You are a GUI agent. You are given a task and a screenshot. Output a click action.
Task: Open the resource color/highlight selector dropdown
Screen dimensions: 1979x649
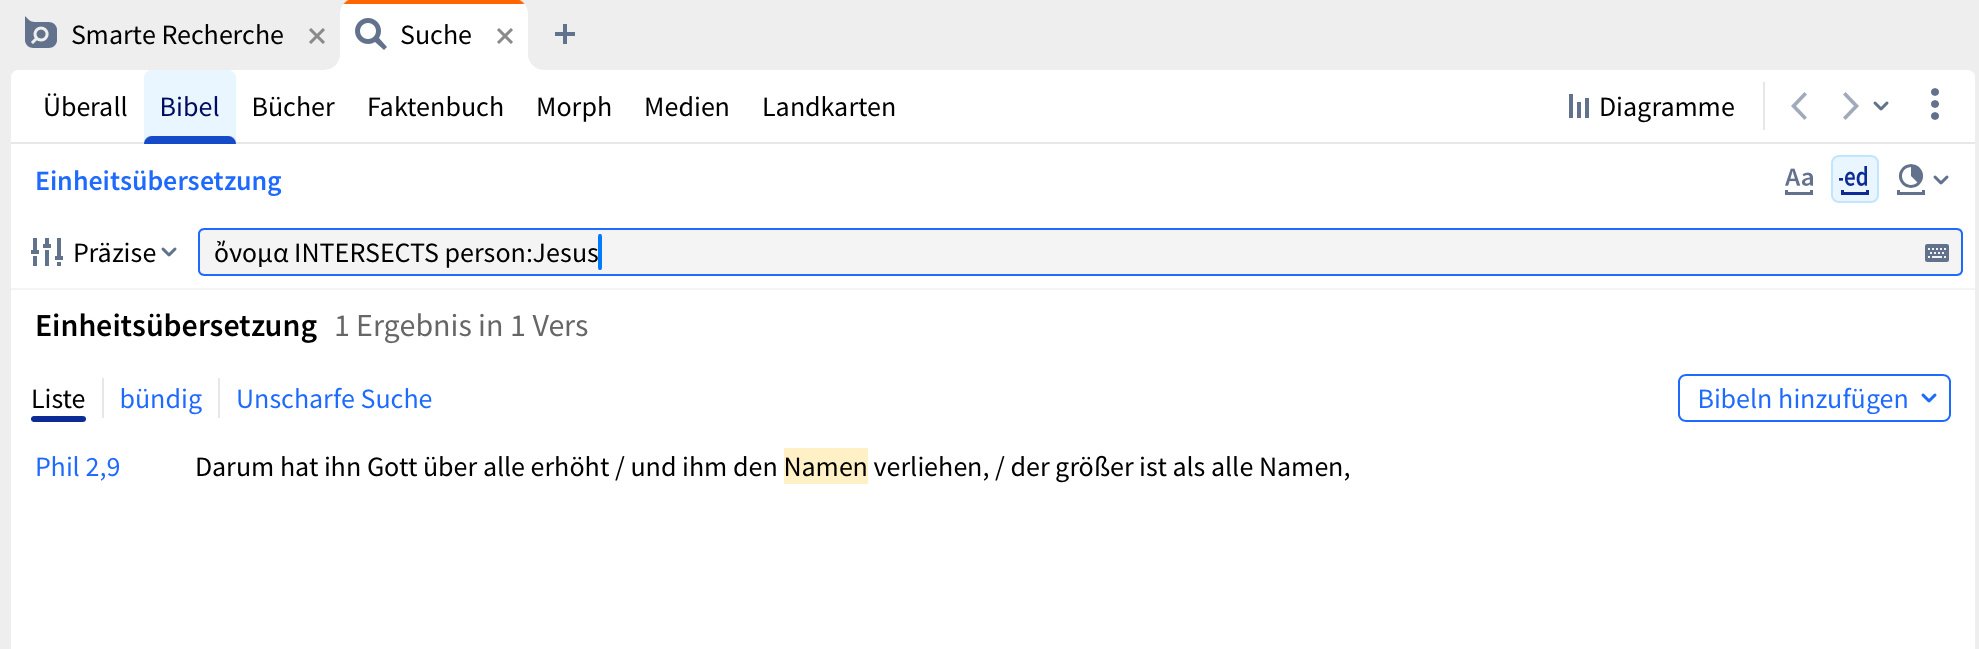(1922, 180)
